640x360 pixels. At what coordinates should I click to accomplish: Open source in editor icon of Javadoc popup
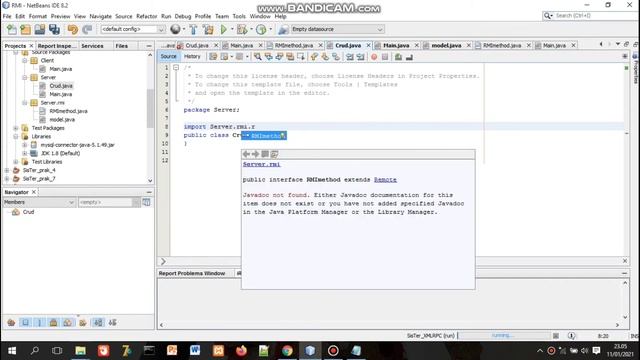pyautogui.click(x=274, y=154)
